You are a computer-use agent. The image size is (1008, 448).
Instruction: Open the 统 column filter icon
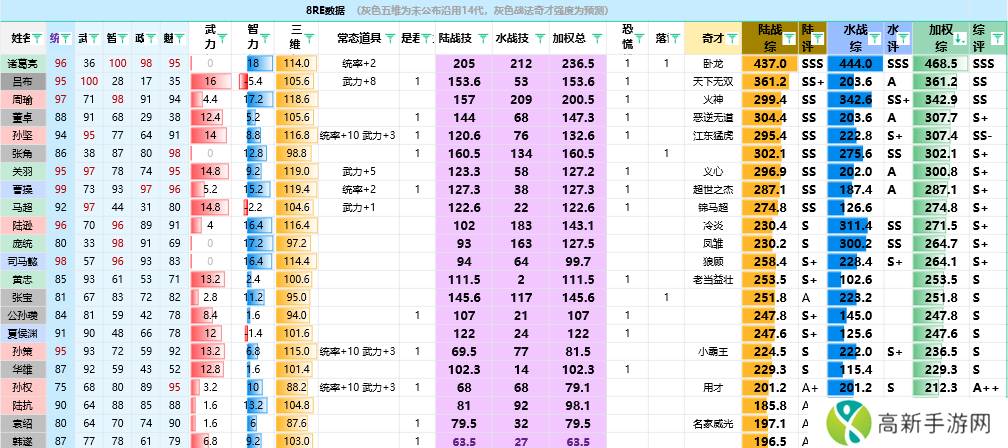pyautogui.click(x=65, y=39)
